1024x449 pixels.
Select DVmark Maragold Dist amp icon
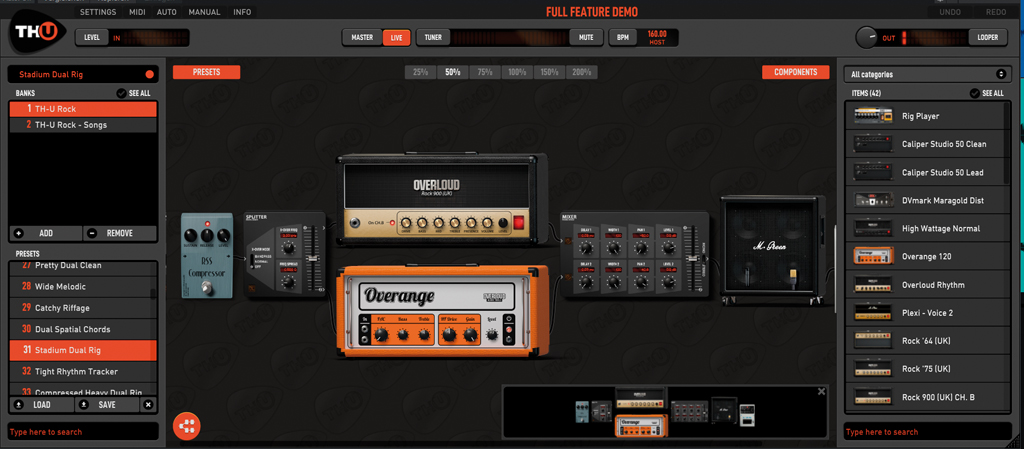point(873,200)
